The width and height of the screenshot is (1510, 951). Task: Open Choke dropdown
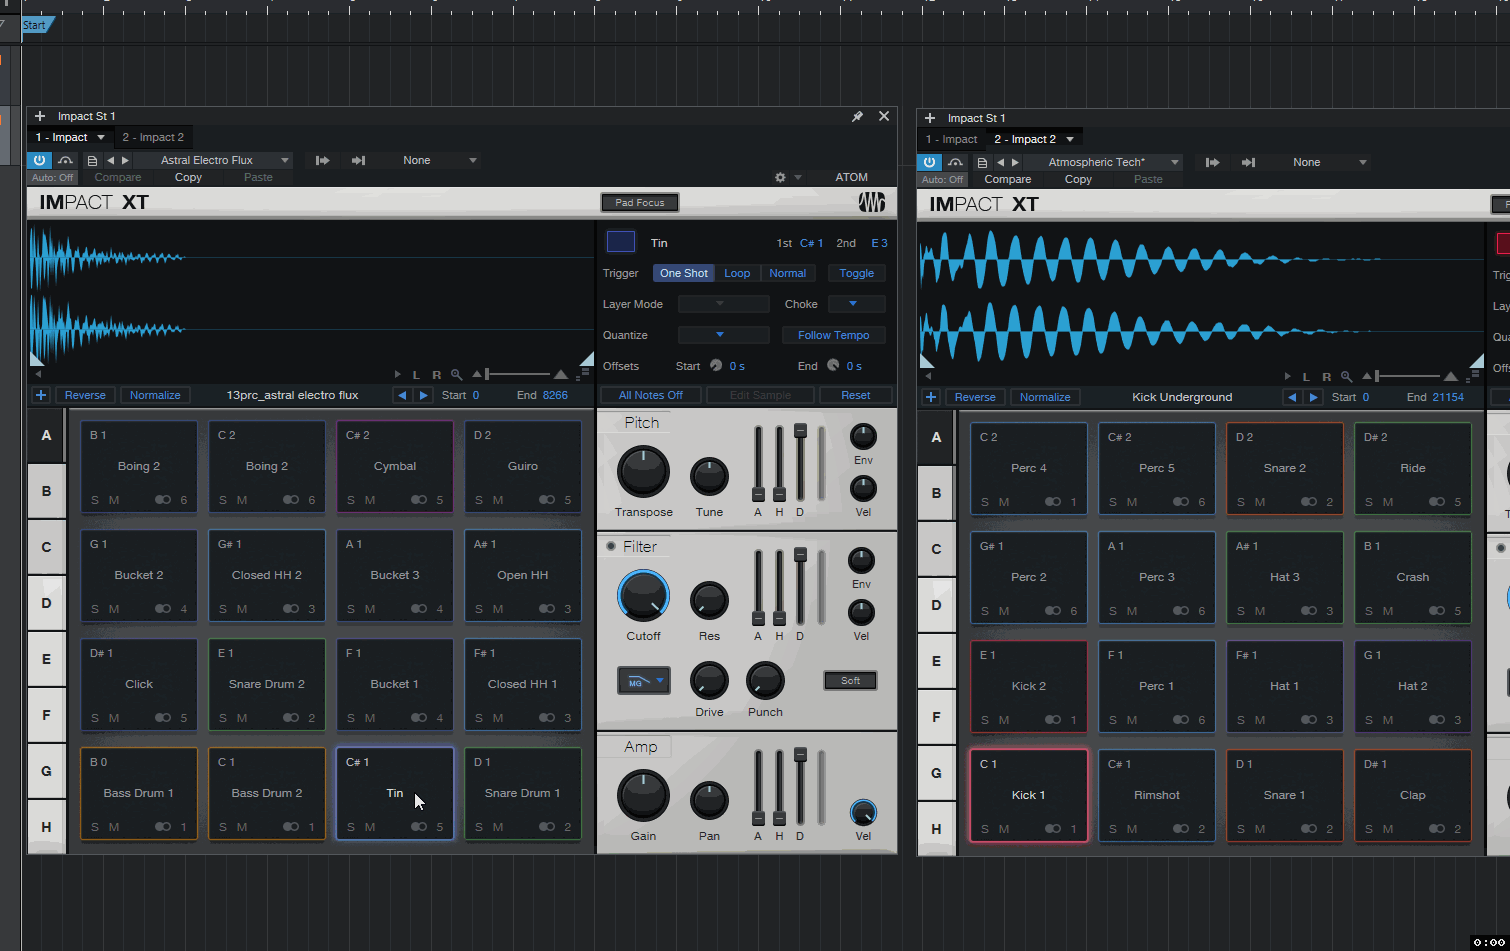[856, 304]
